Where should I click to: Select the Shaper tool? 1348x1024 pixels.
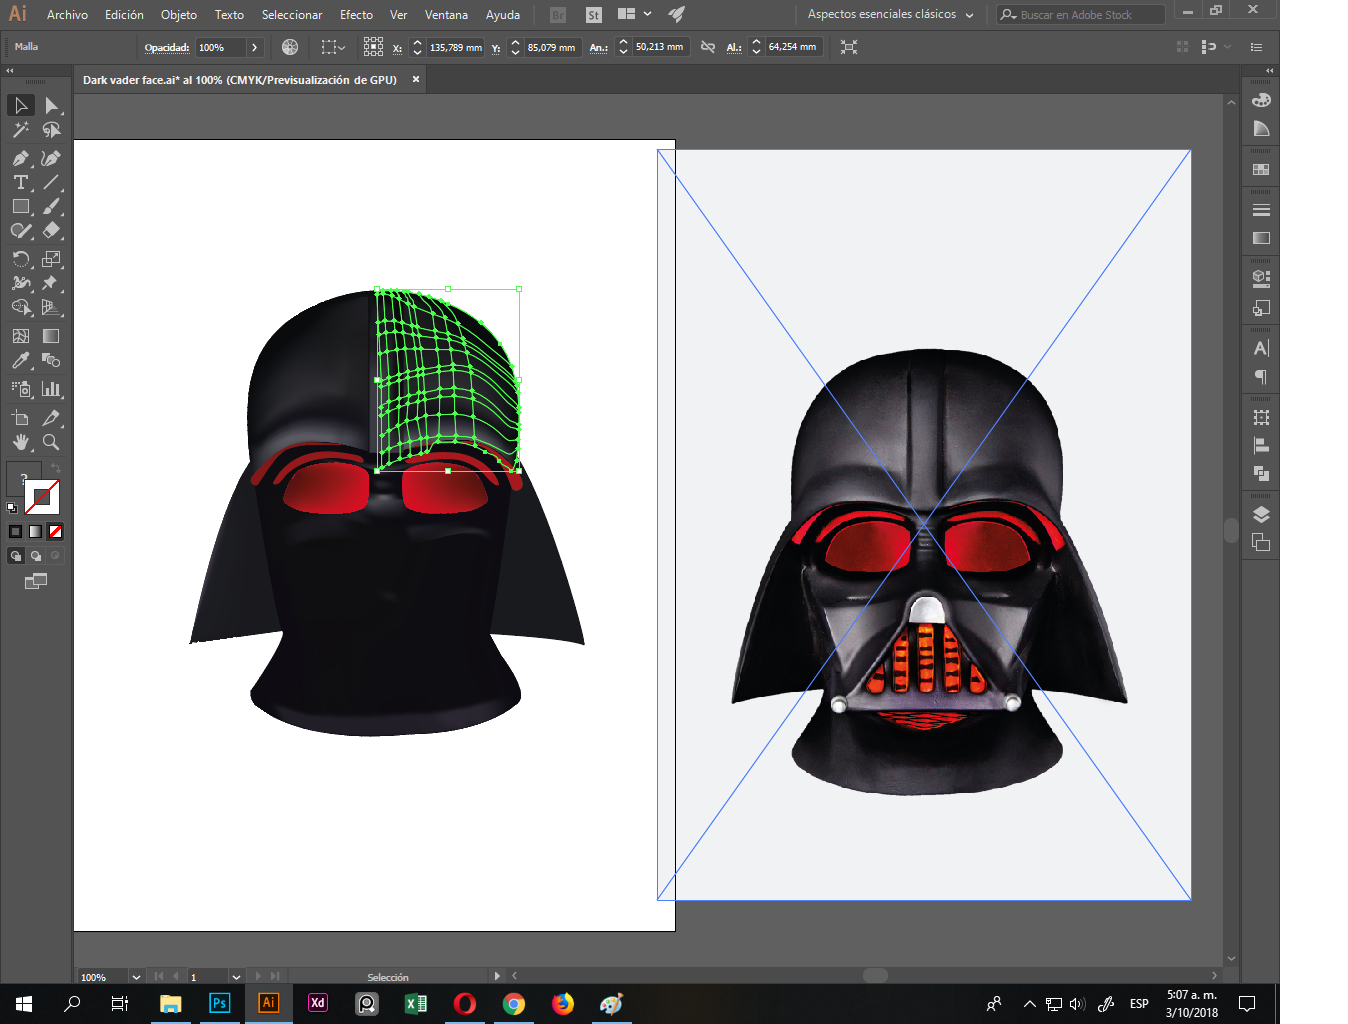pos(20,230)
